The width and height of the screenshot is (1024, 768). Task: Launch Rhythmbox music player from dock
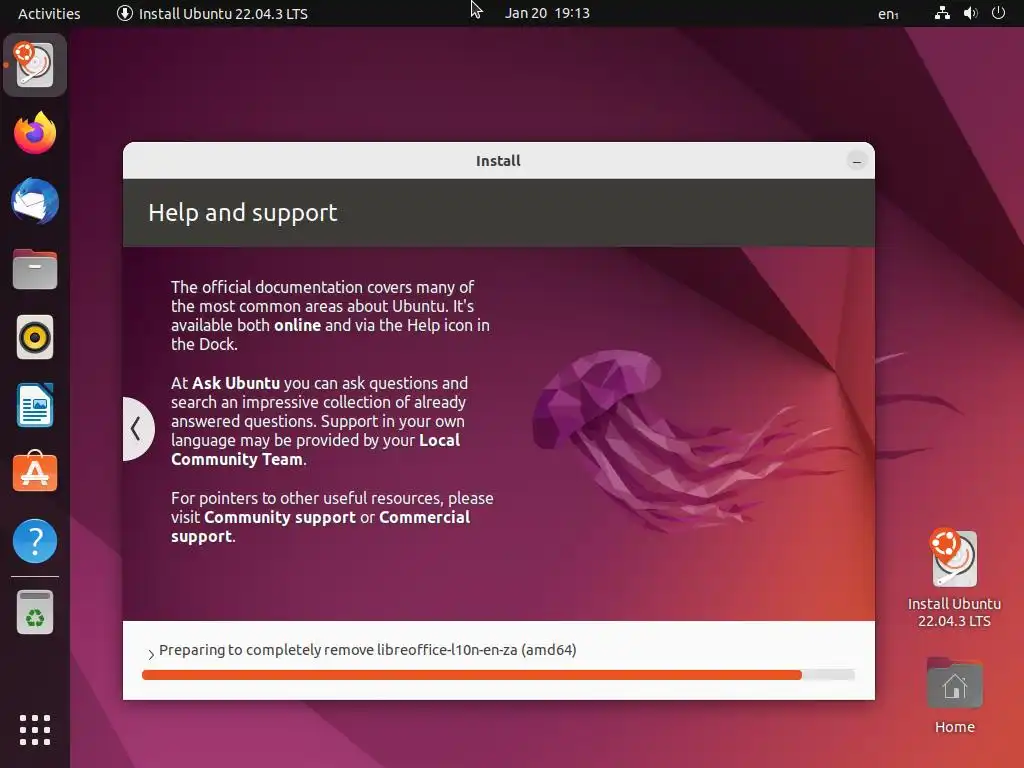pyautogui.click(x=35, y=337)
